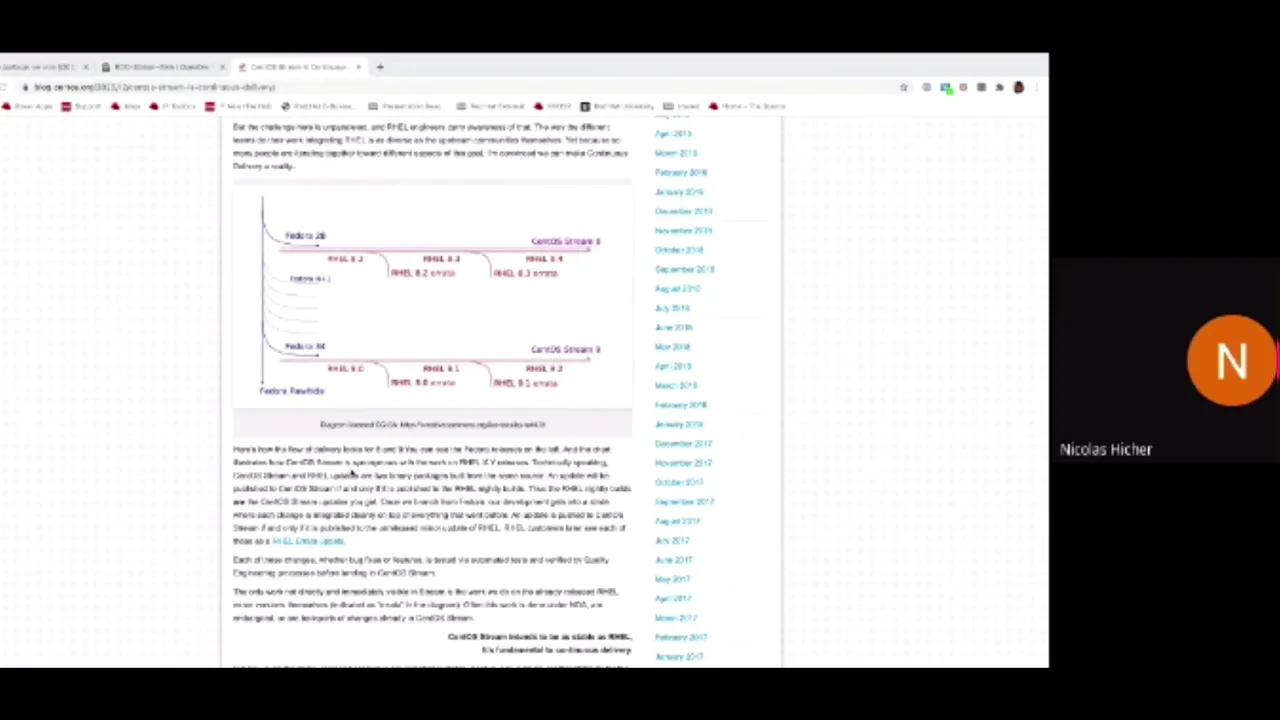Open a new browser tab

click(380, 67)
